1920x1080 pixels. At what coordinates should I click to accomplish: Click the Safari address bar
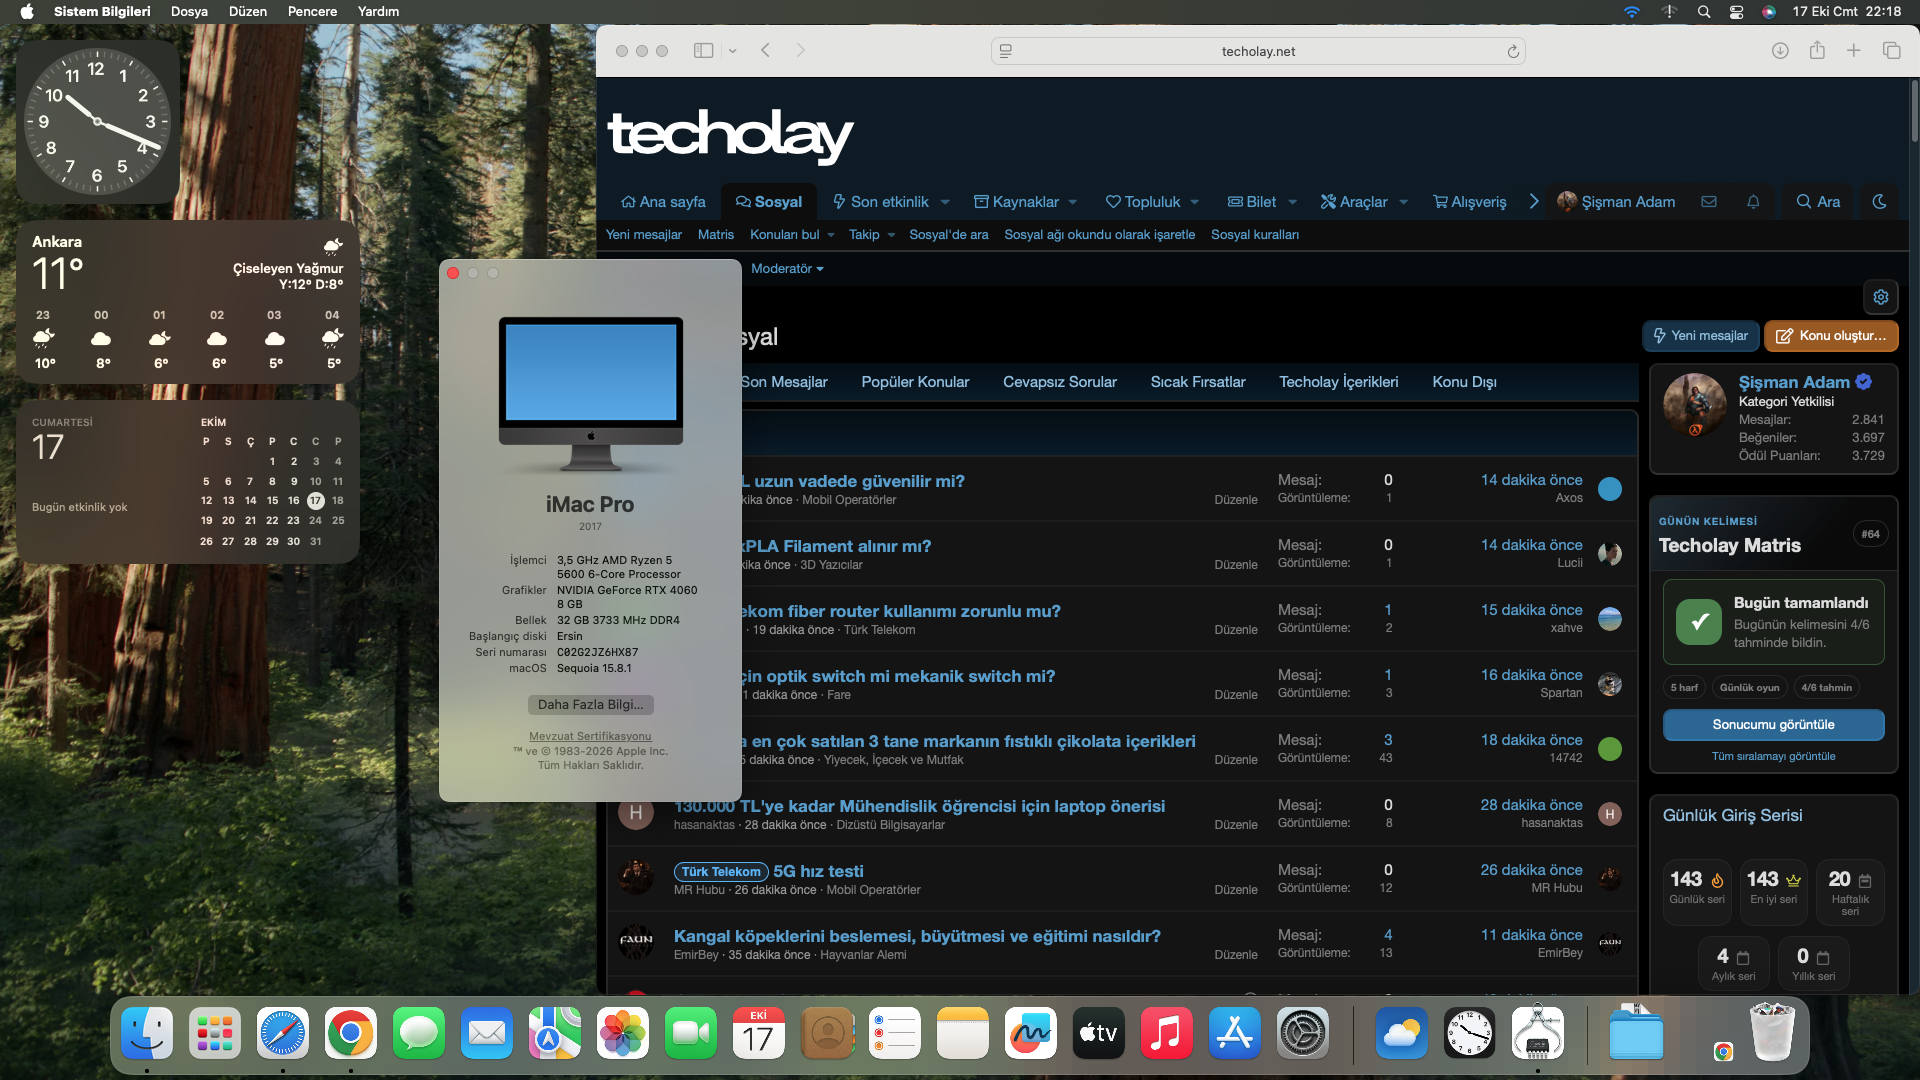(1257, 51)
